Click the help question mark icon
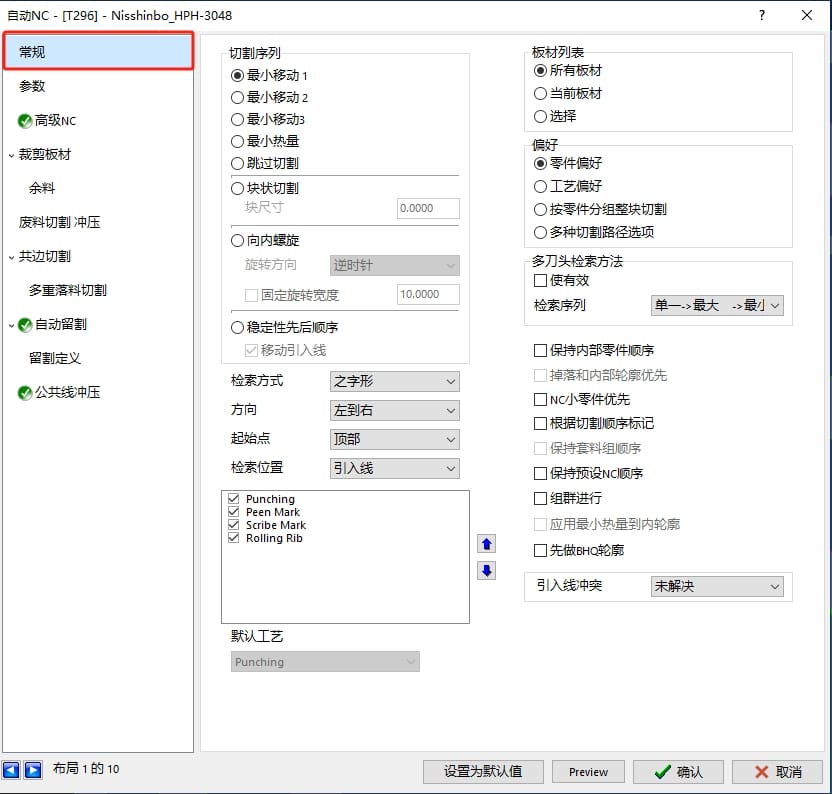Screen dimensions: 832x794 pos(762,15)
